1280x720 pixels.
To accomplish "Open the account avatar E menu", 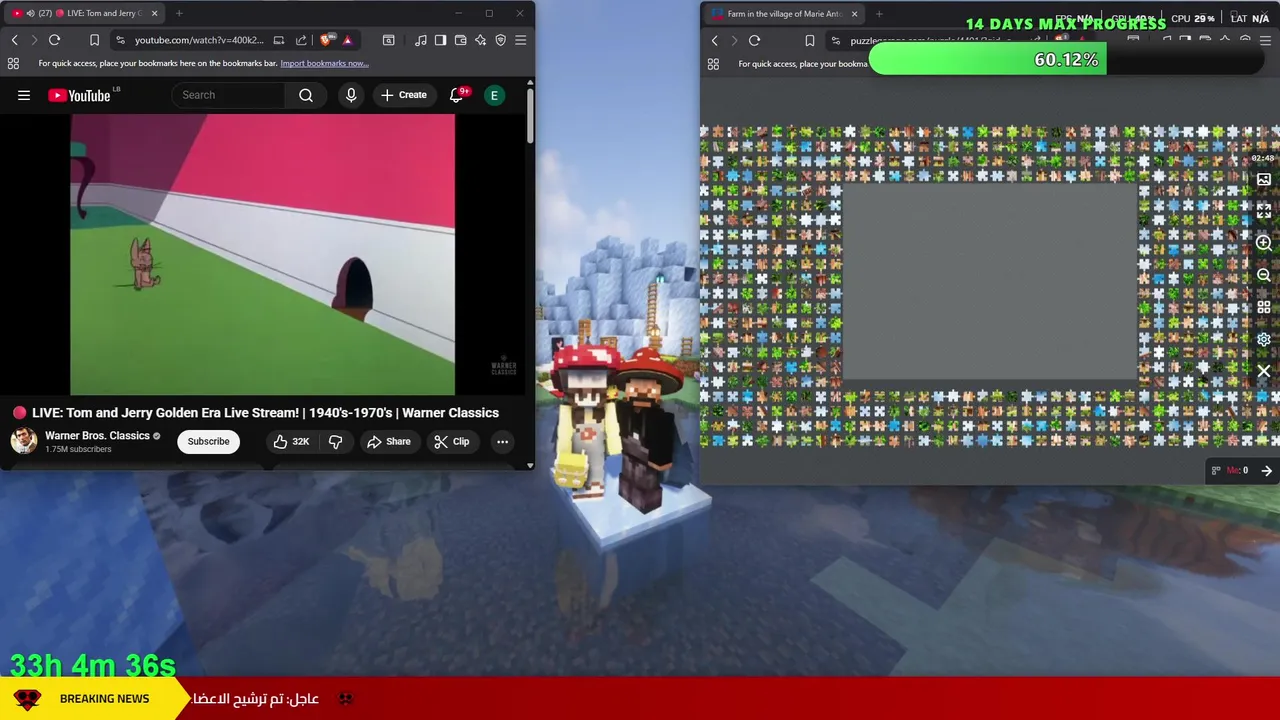I will [494, 95].
